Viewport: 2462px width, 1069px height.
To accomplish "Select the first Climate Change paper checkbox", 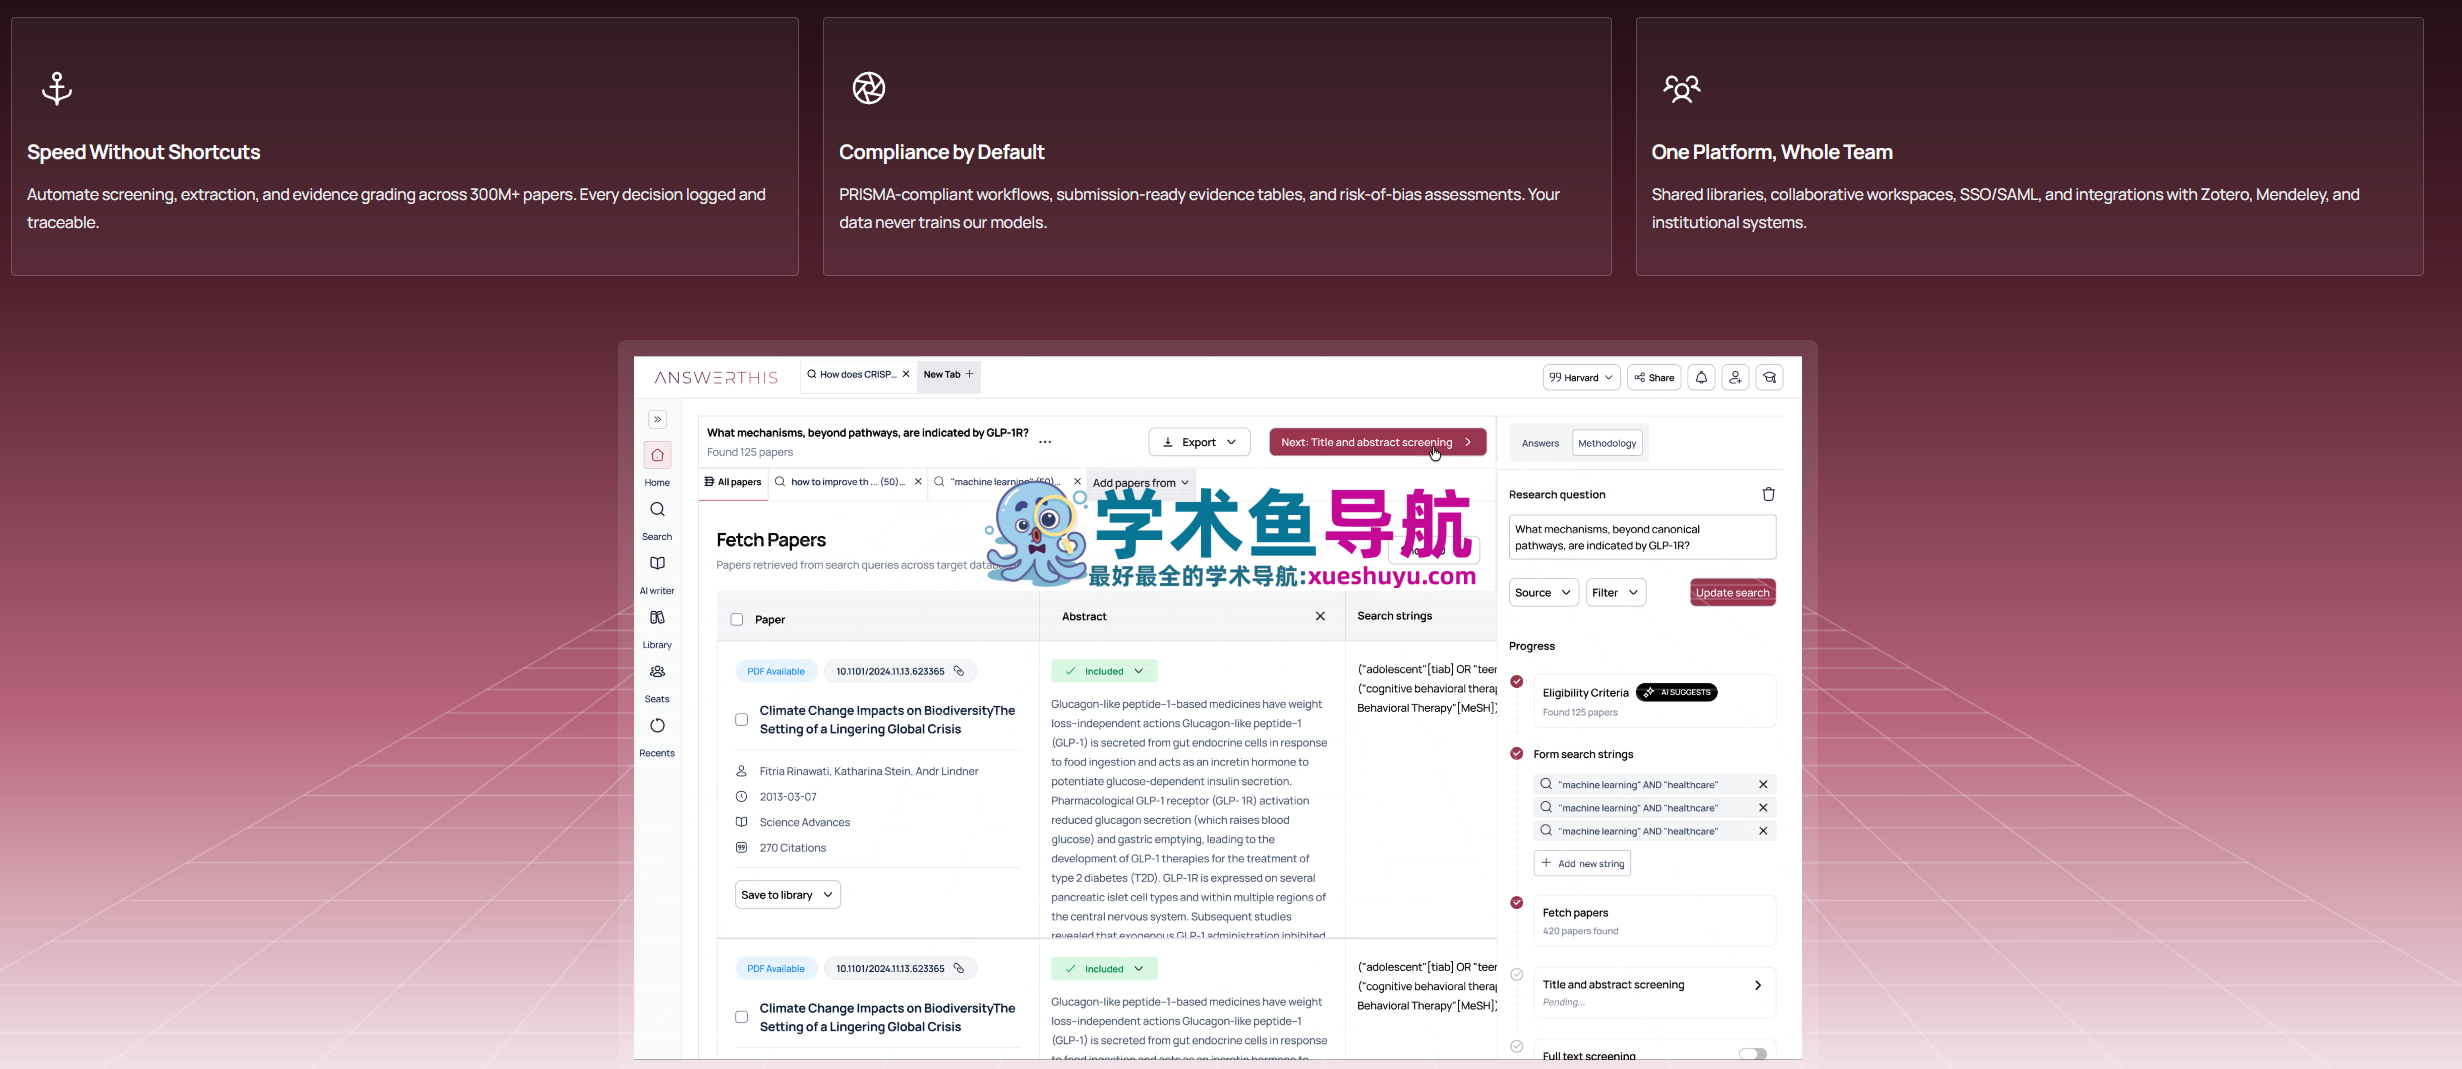I will click(741, 719).
